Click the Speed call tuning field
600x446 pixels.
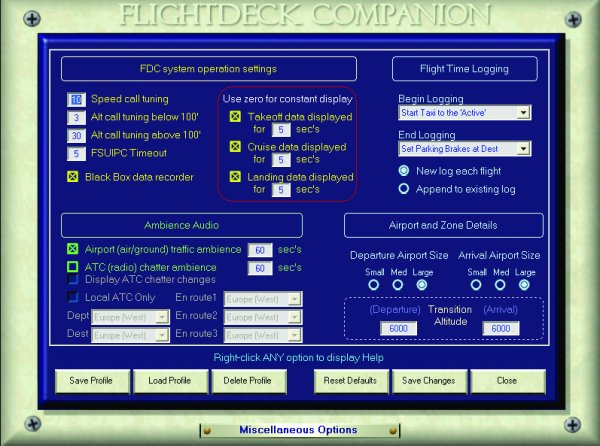(x=77, y=99)
